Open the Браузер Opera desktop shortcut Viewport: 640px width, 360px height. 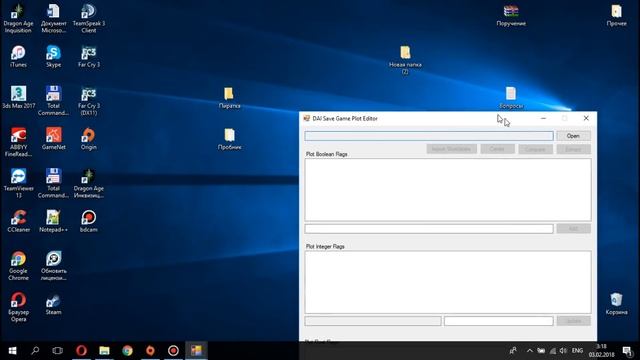(18, 307)
